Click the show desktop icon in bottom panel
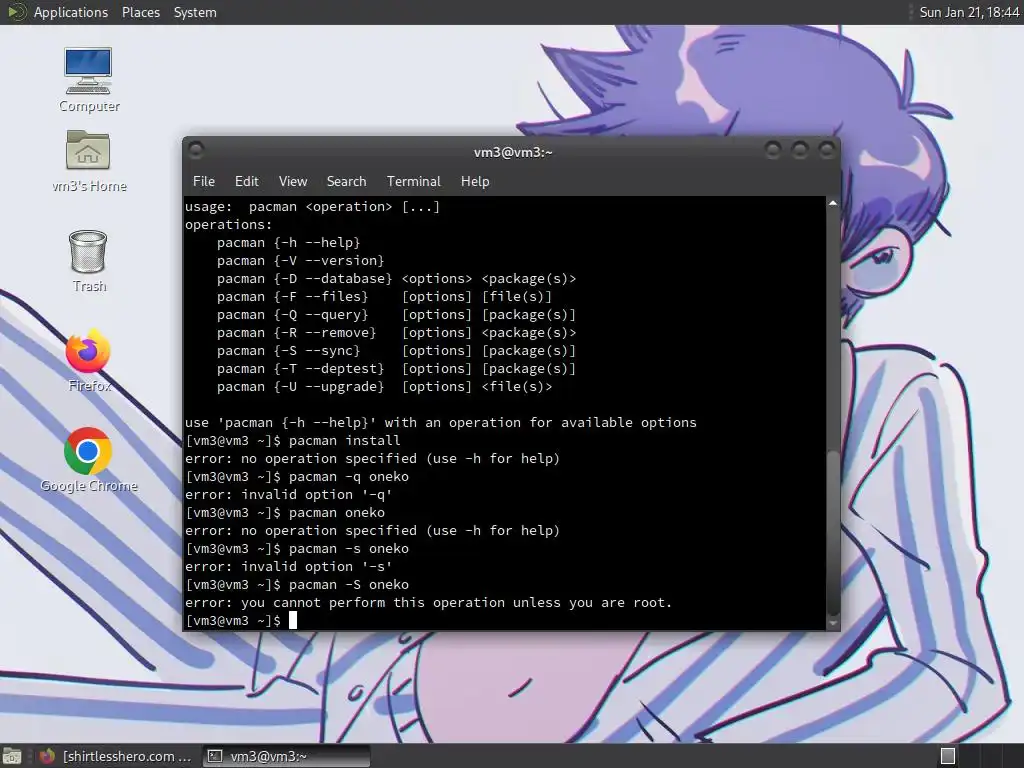 pyautogui.click(x=12, y=756)
